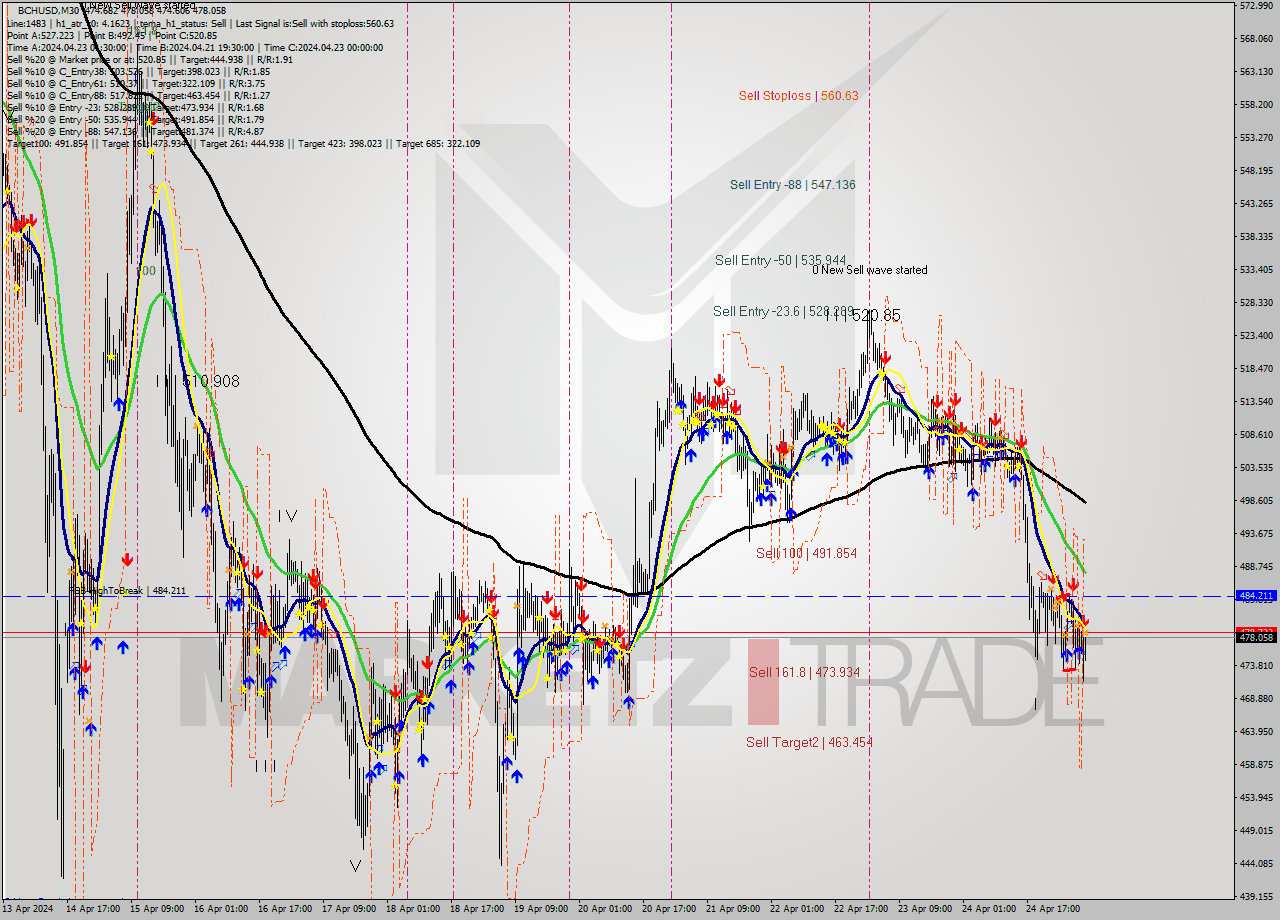Image resolution: width=1280 pixels, height=920 pixels.
Task: Click the black 478.058 current price tag
Action: (x=1256, y=637)
